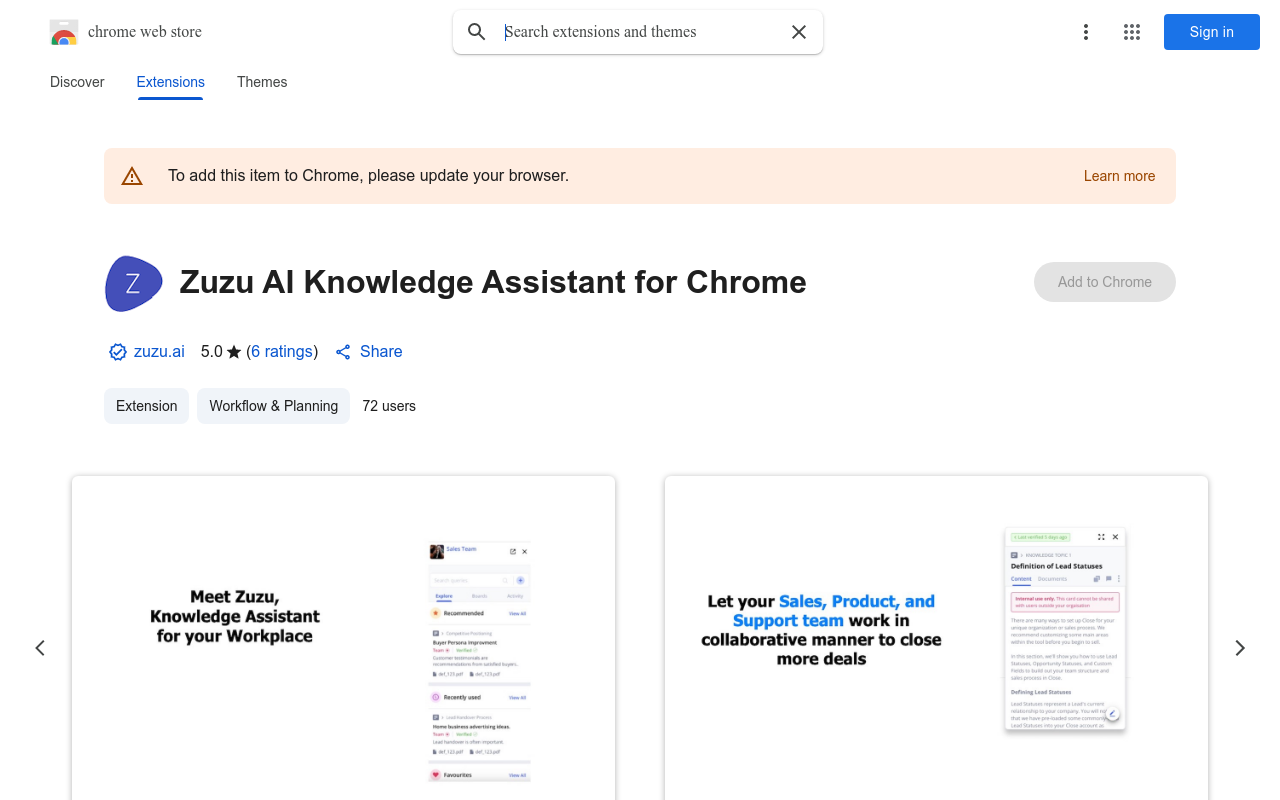Click the Share link text
1280x800 pixels.
pos(381,352)
